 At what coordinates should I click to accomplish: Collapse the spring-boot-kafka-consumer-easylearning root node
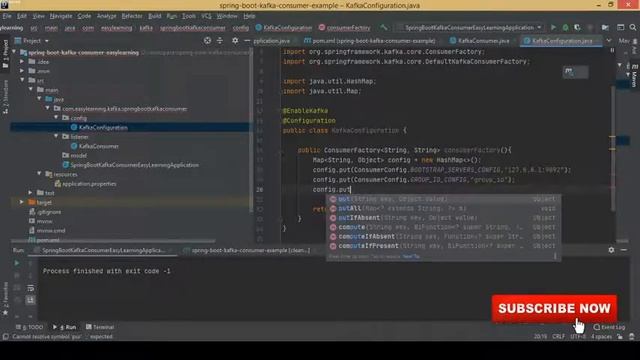coord(15,52)
